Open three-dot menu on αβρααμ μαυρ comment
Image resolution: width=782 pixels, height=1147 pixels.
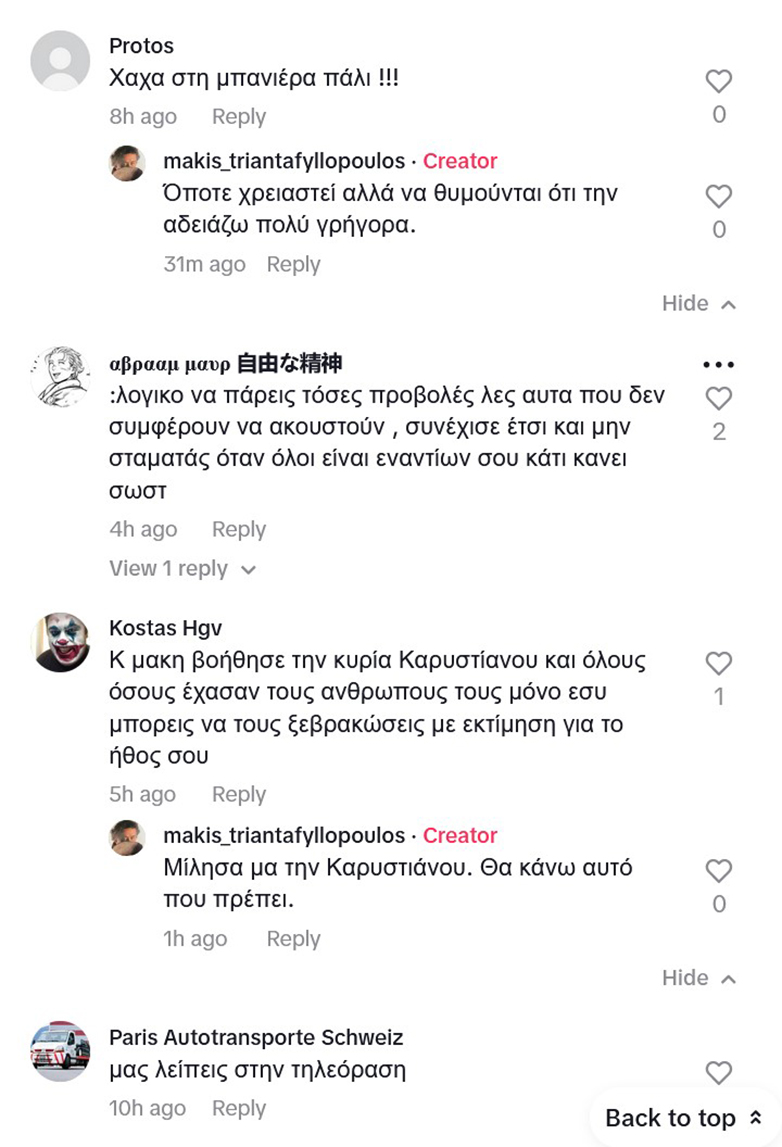[x=718, y=365]
